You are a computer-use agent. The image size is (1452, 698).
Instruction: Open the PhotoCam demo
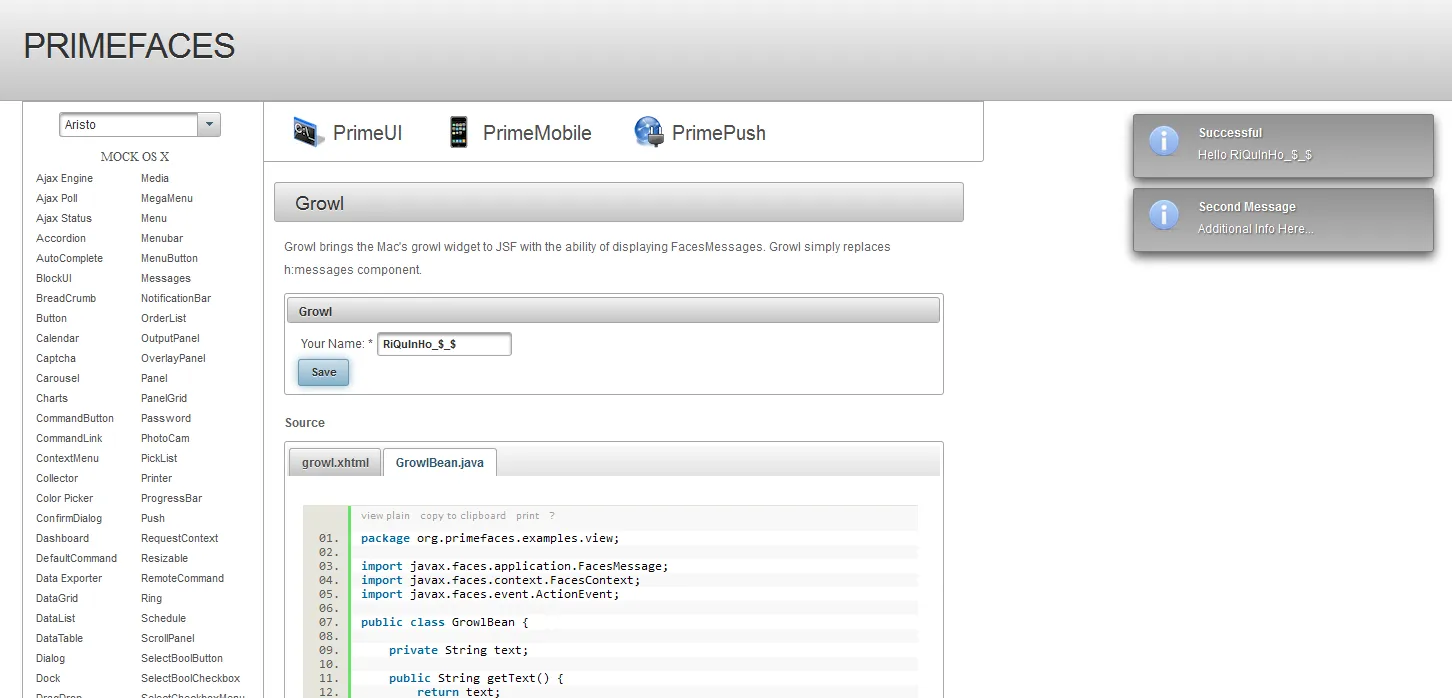click(x=165, y=438)
